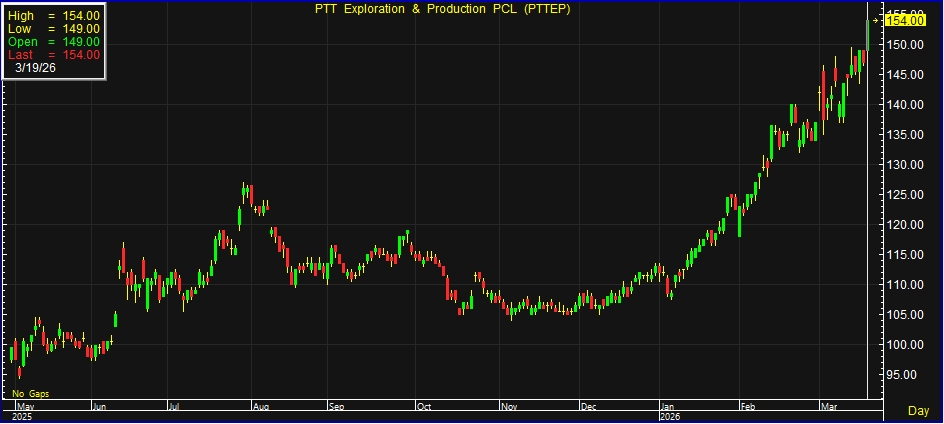The width and height of the screenshot is (944, 424).
Task: Click the Nov label on time axis
Action: tap(509, 407)
